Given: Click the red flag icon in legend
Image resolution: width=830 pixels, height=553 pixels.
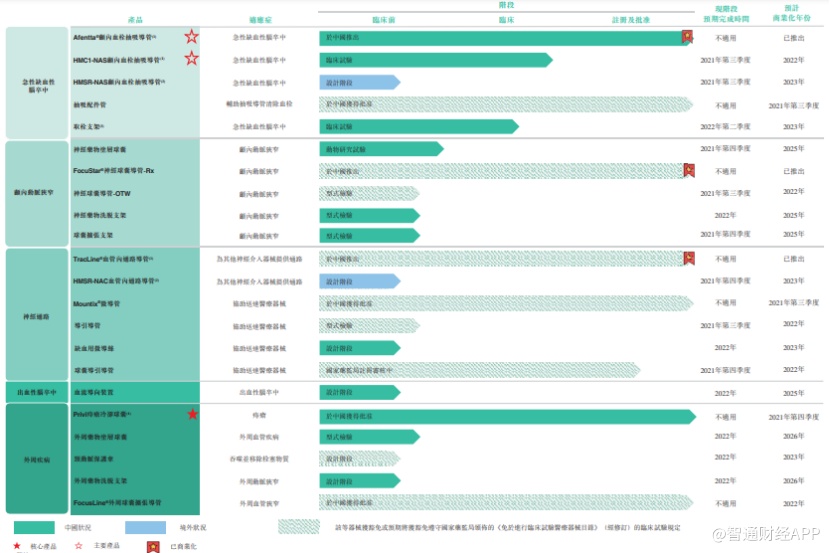Looking at the screenshot, I should 153,547.
